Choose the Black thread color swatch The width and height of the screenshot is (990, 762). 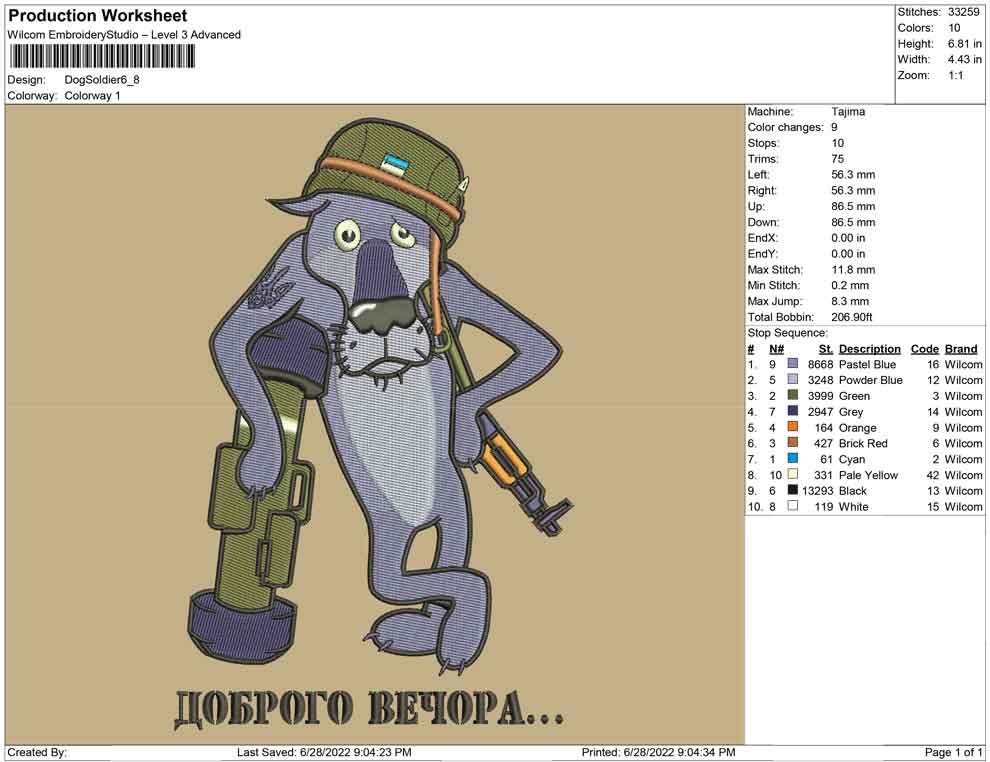click(793, 491)
